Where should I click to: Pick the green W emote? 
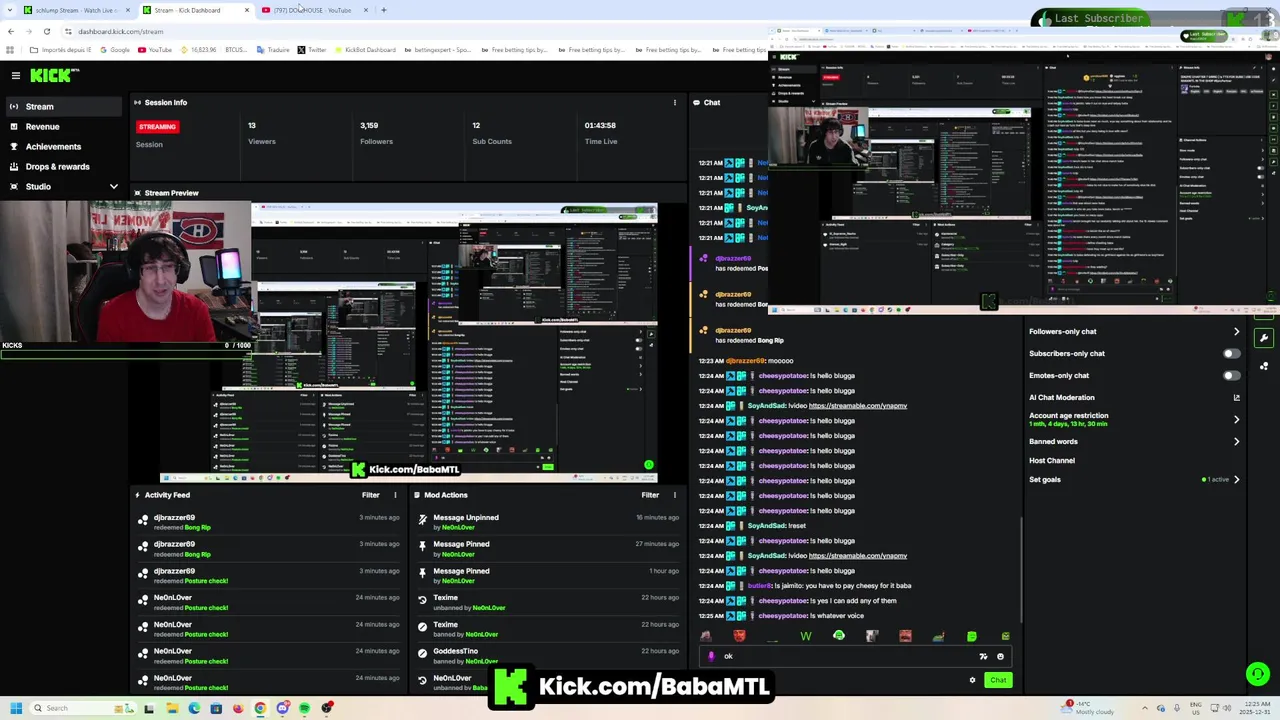pos(806,636)
